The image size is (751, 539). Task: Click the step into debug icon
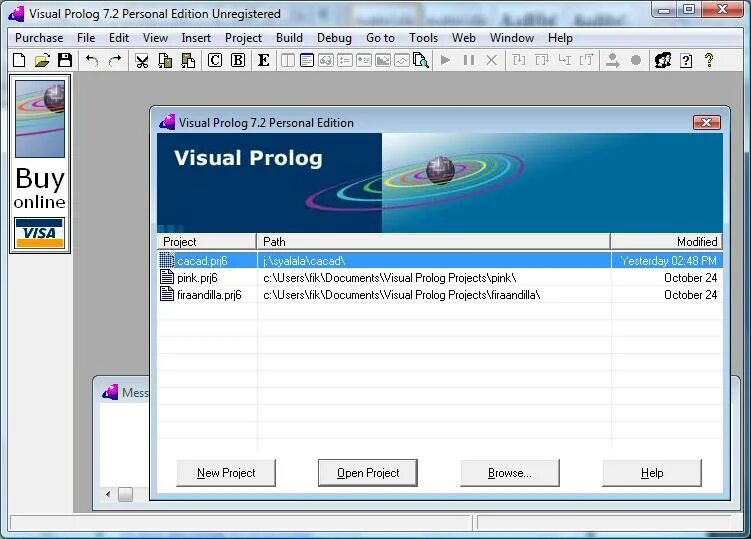(x=519, y=60)
